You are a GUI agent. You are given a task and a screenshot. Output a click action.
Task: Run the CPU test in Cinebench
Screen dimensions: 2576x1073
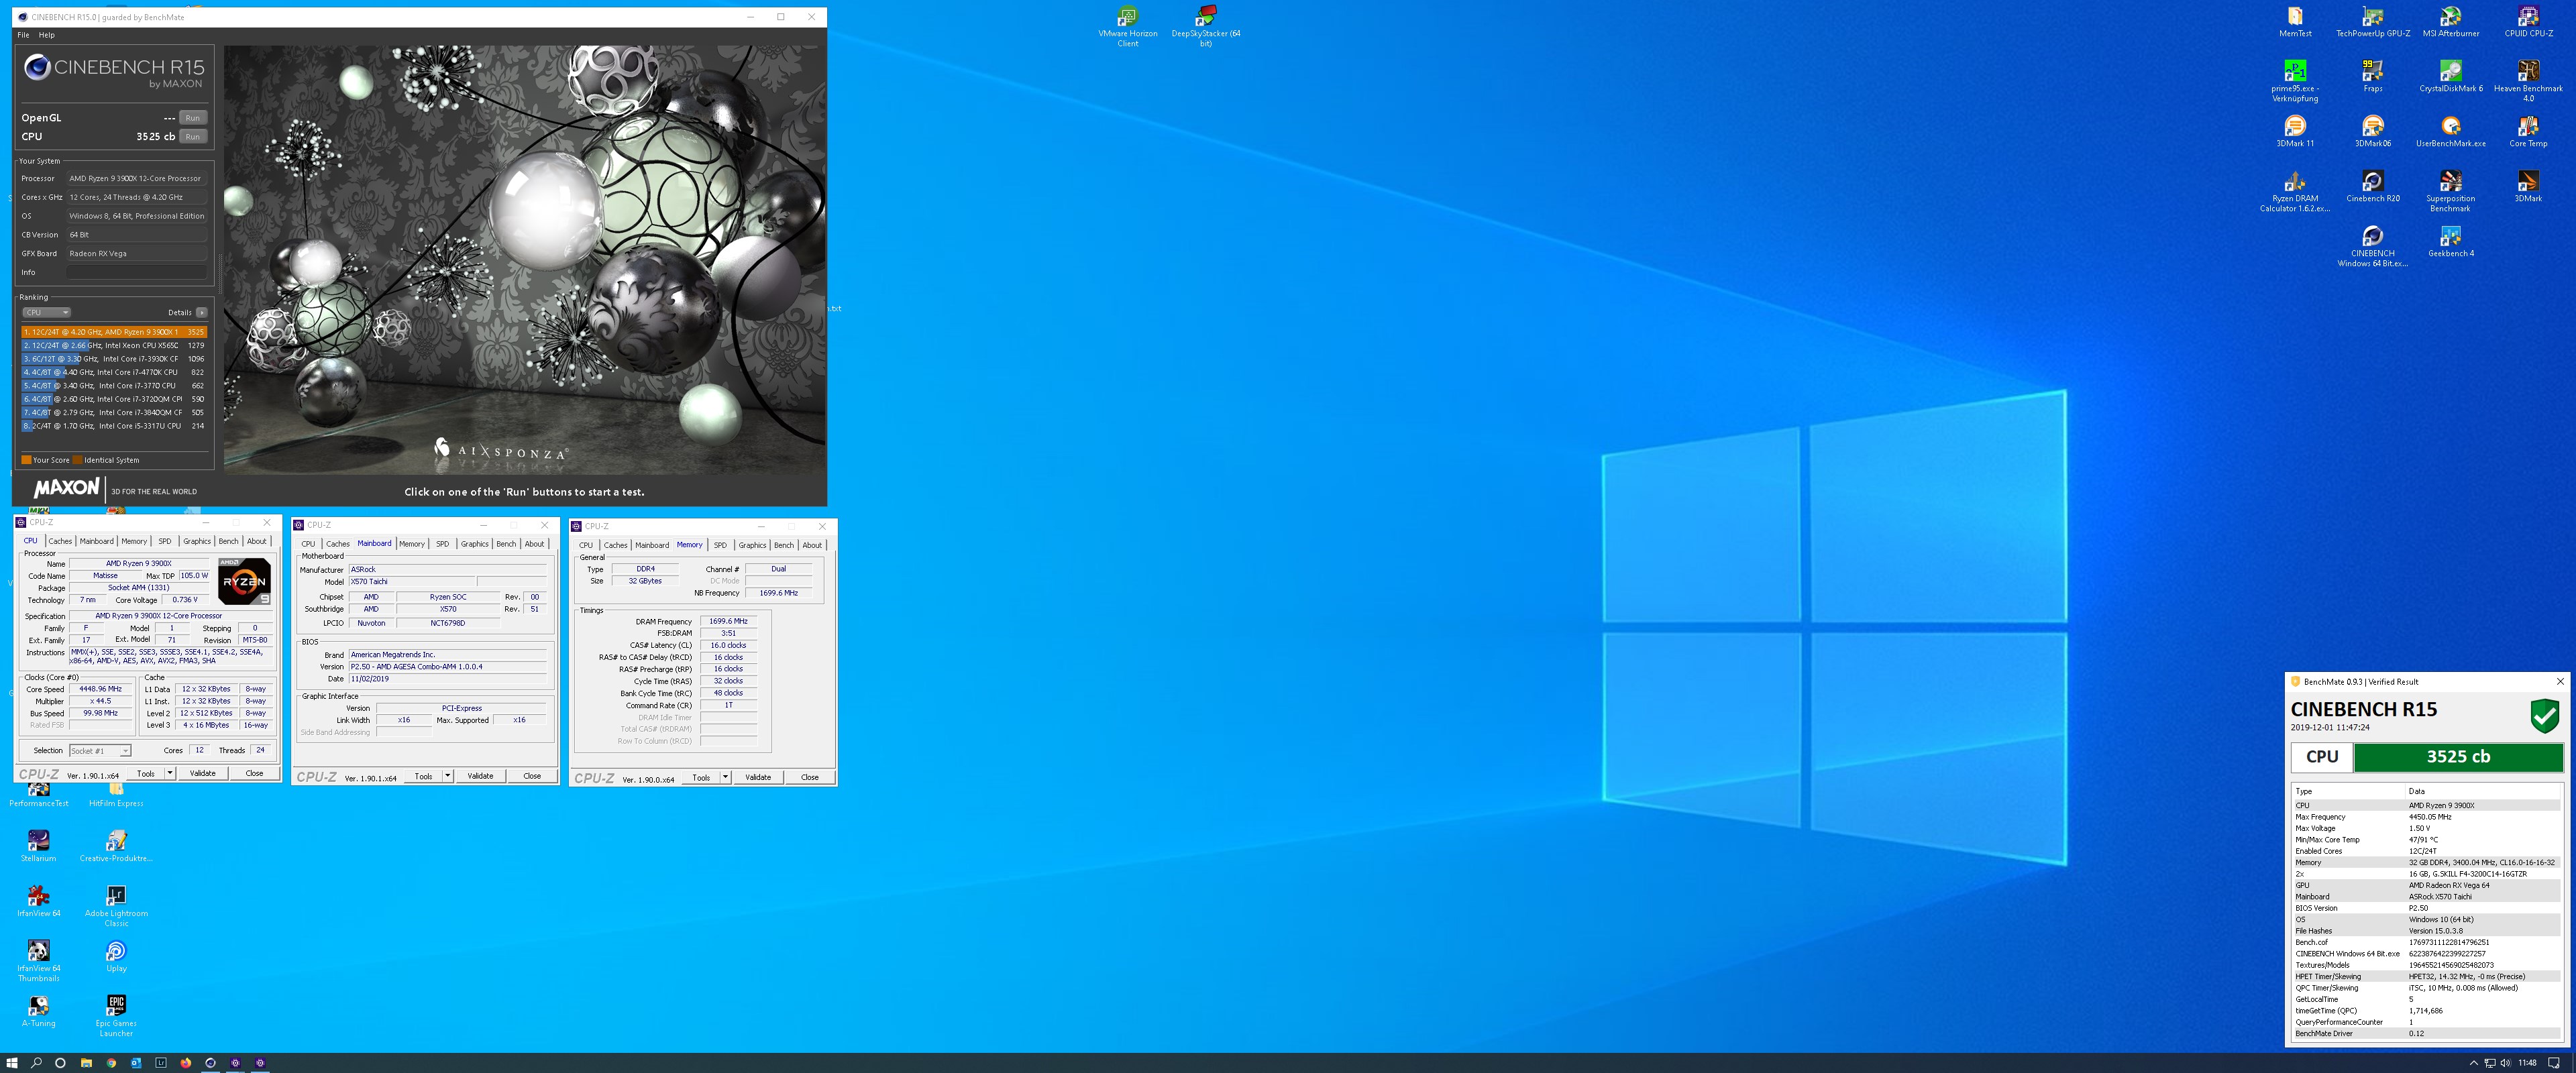point(193,137)
